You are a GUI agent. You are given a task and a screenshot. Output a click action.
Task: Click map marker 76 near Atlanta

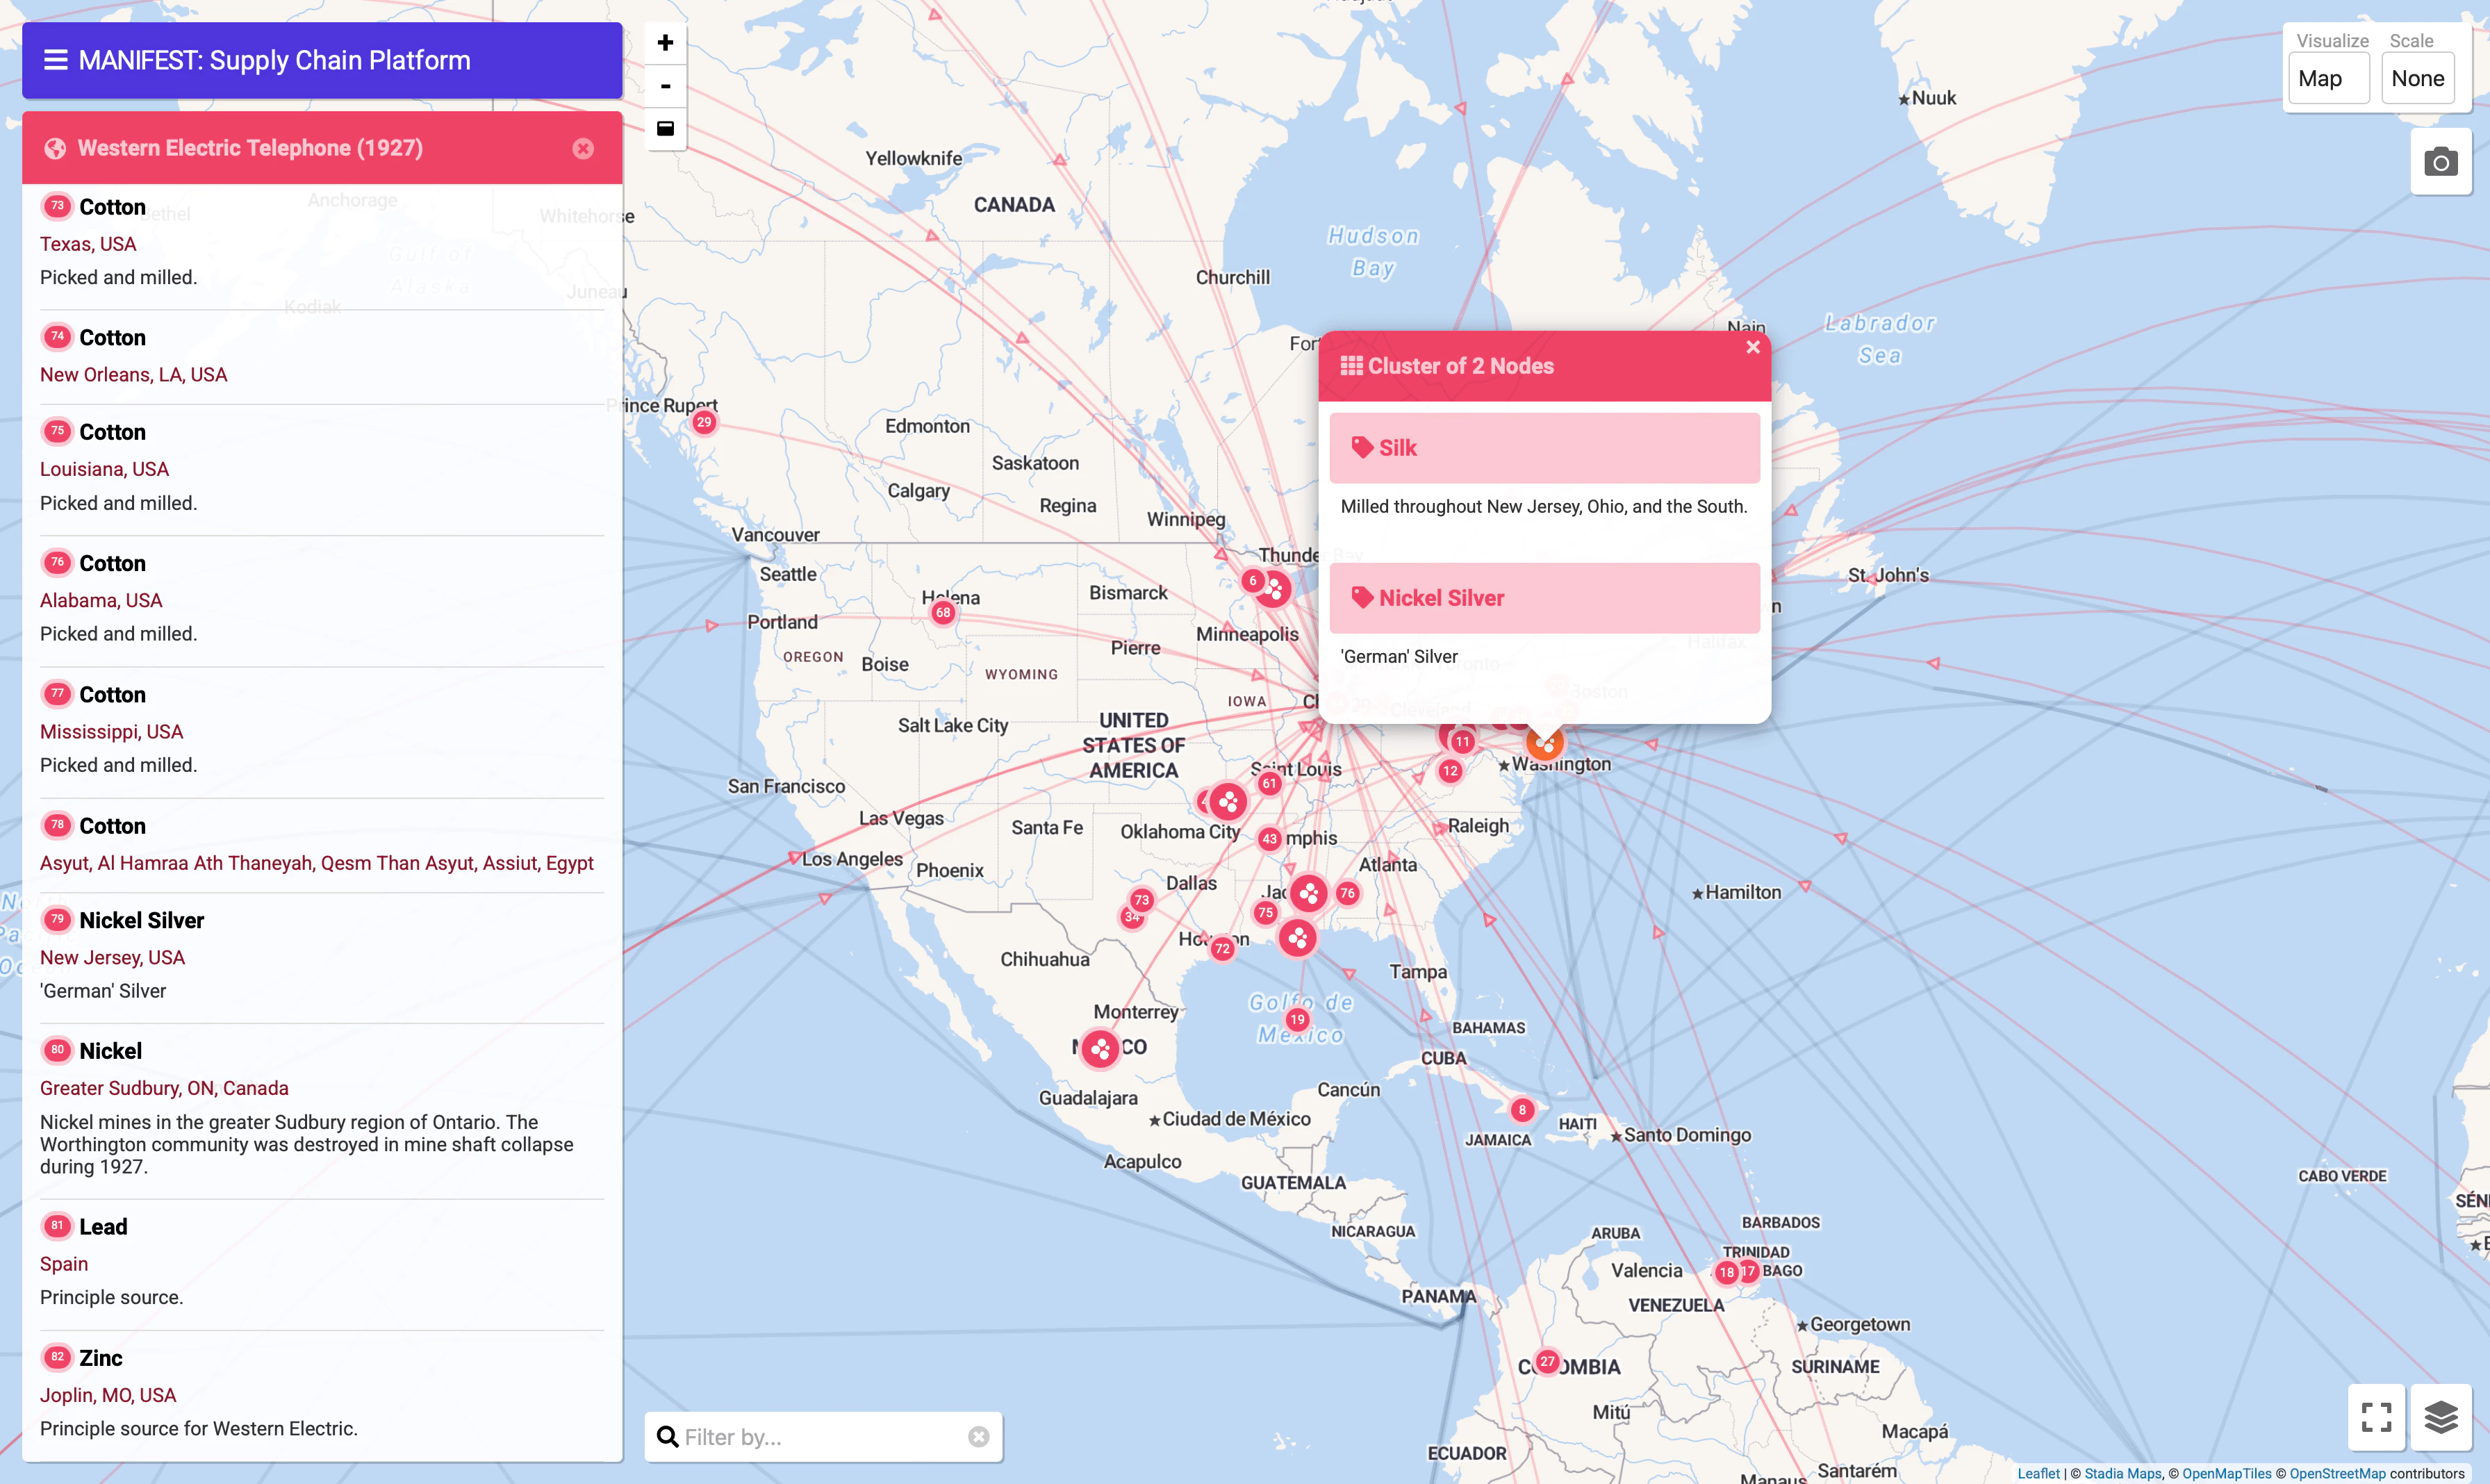click(1347, 893)
